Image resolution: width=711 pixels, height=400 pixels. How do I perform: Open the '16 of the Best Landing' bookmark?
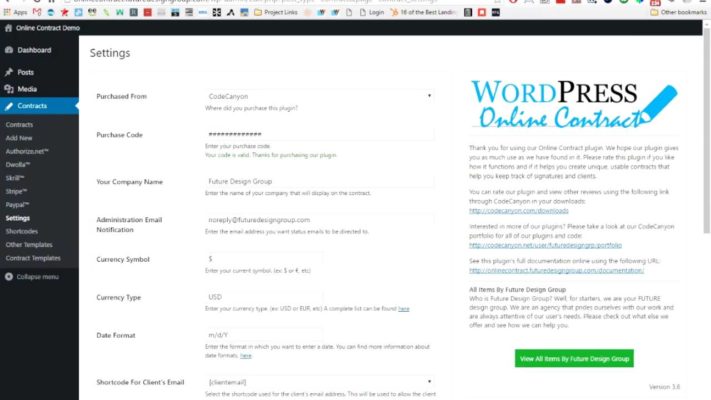click(x=424, y=12)
